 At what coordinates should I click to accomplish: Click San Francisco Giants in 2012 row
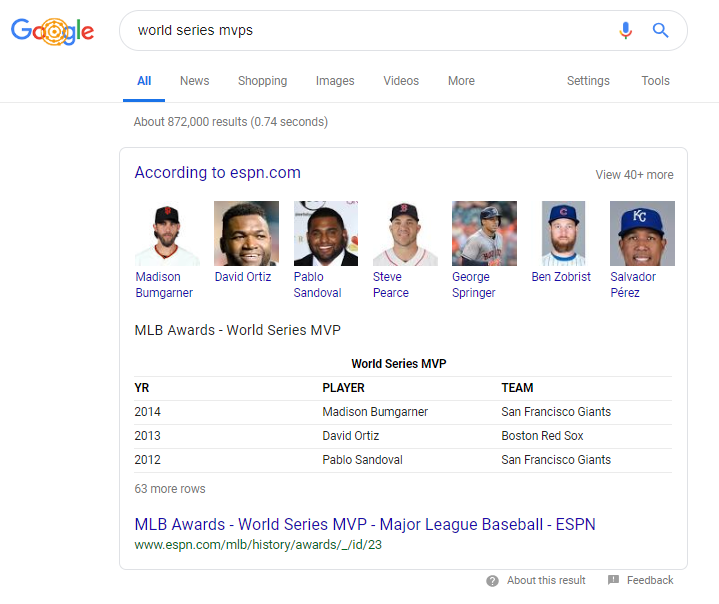(556, 460)
